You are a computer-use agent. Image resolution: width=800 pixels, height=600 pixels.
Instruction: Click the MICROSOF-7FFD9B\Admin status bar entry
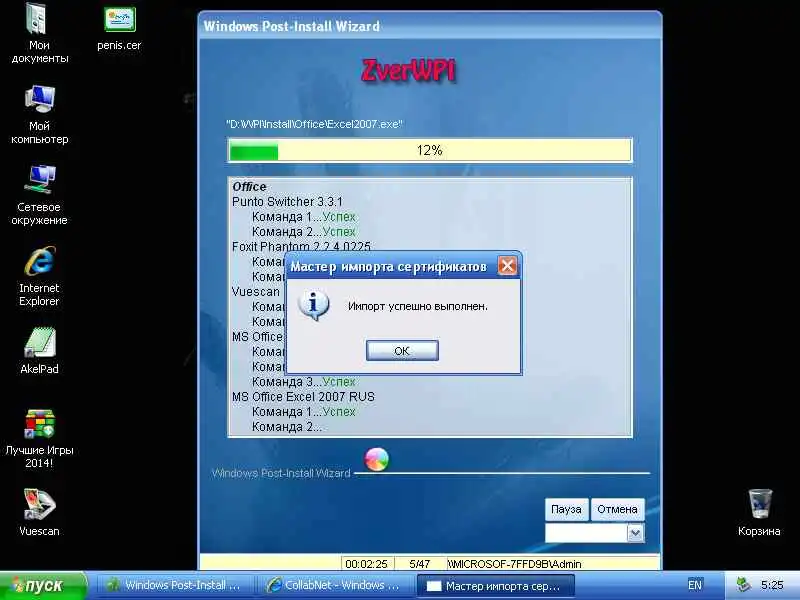pyautogui.click(x=514, y=564)
